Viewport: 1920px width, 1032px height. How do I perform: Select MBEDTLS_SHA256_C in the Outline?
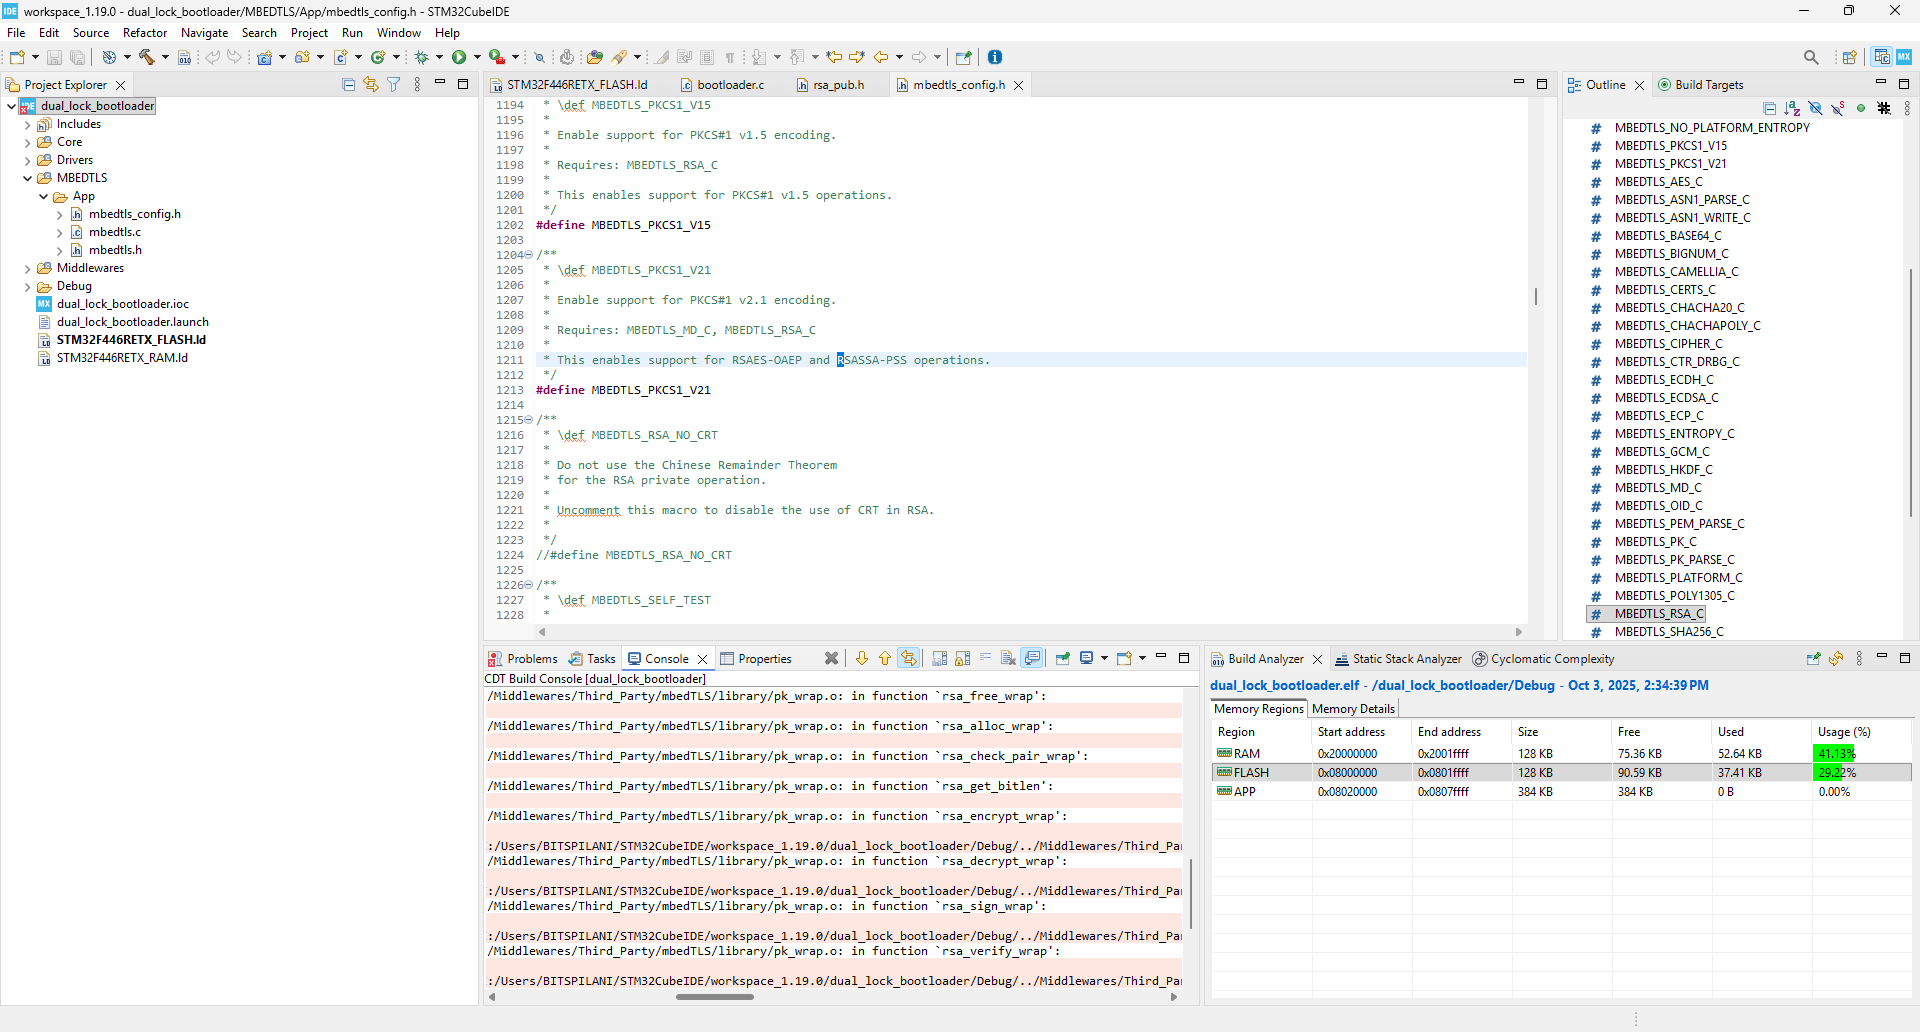(1668, 632)
